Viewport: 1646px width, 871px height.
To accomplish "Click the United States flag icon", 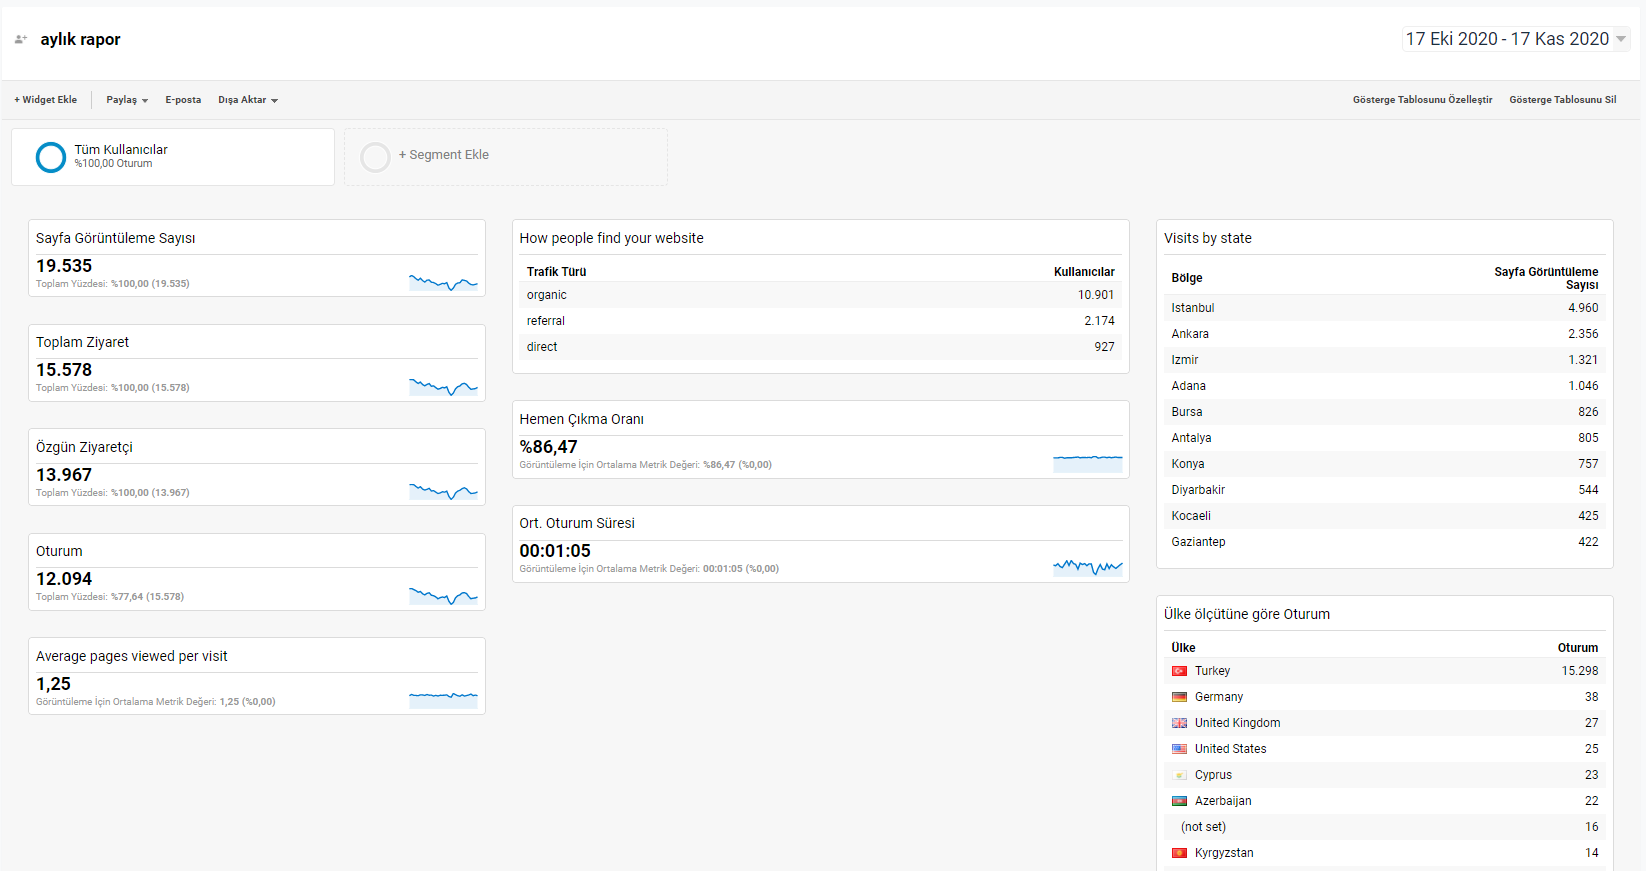I will tap(1180, 749).
